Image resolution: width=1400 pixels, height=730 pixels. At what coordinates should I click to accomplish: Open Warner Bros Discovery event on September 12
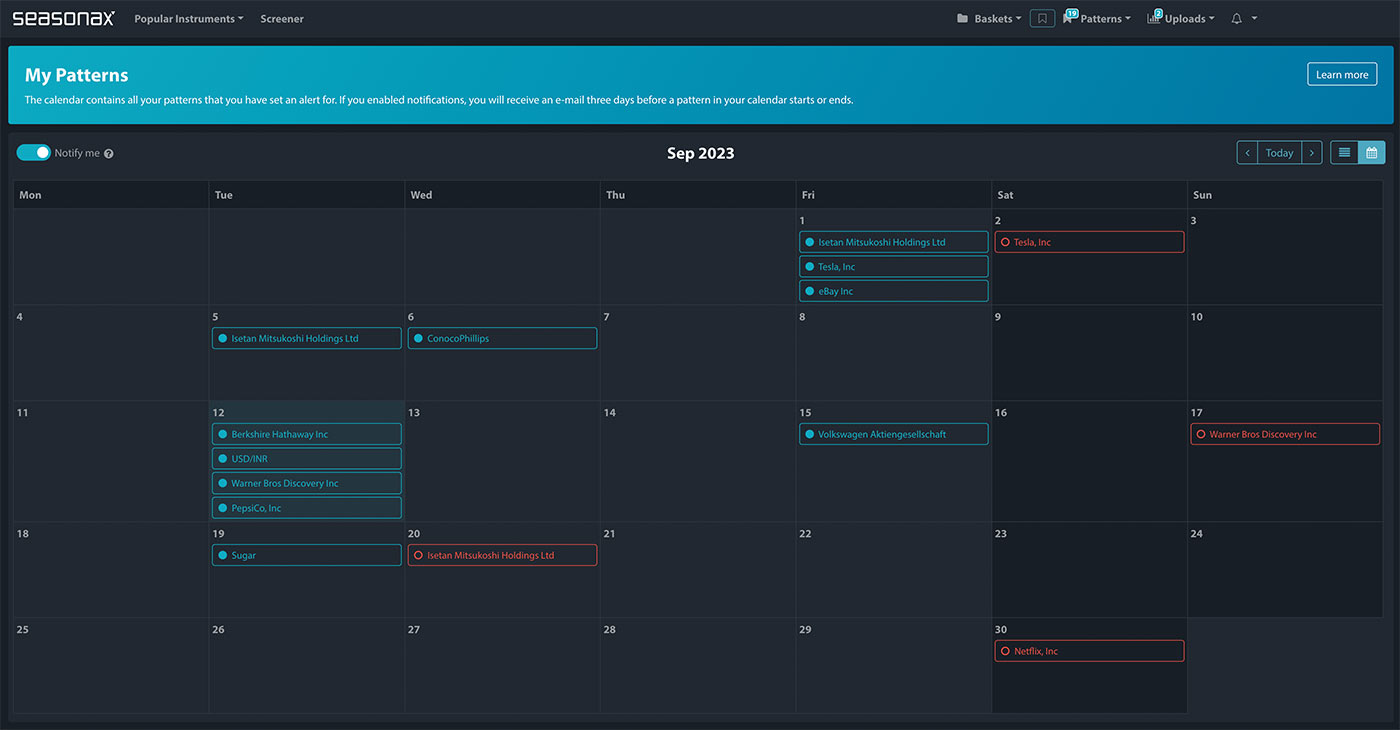[x=306, y=483]
